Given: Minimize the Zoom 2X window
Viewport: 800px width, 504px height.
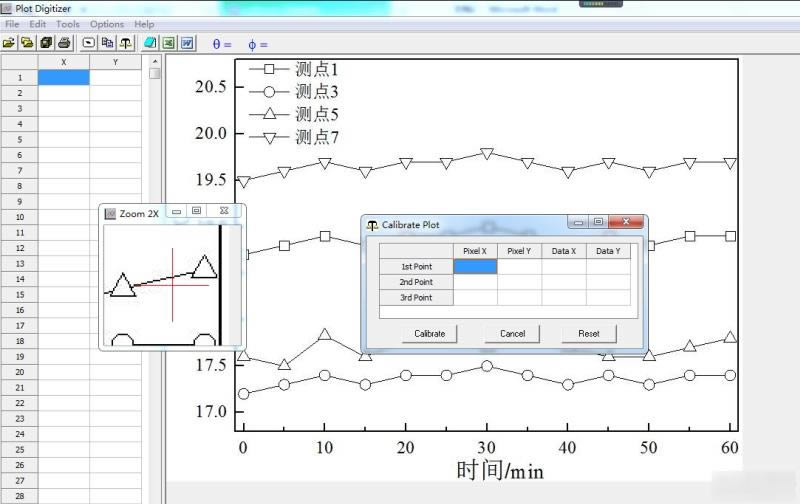Looking at the screenshot, I should 177,211.
